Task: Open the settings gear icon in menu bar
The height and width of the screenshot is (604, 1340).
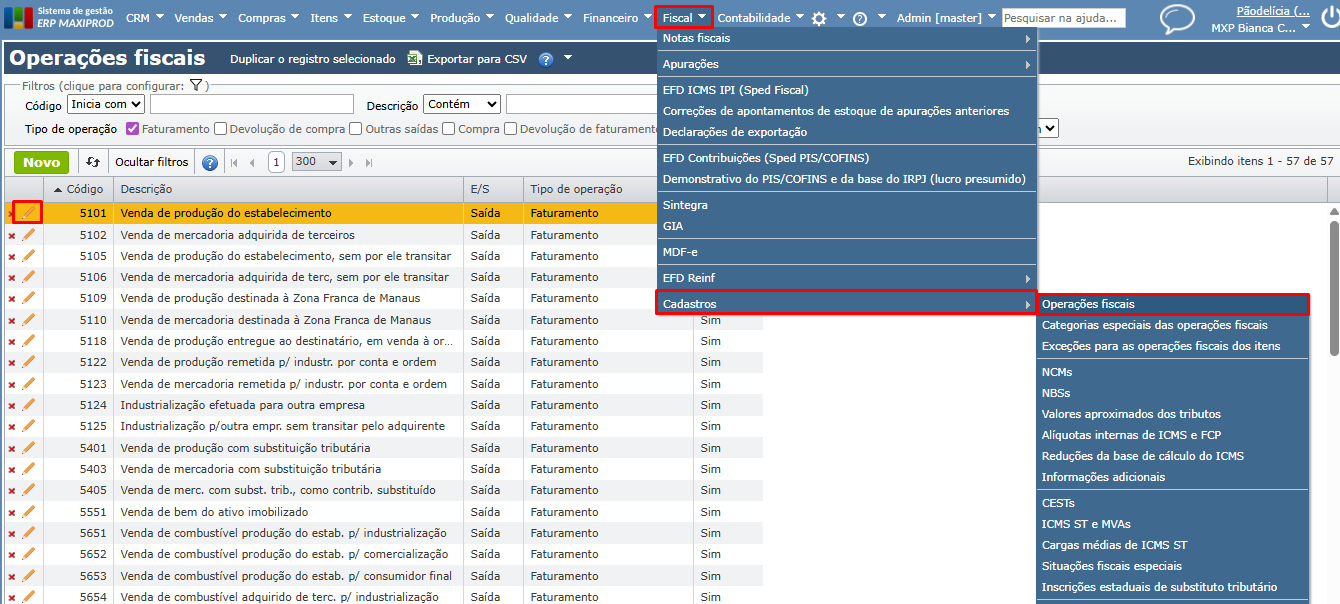Action: [x=819, y=18]
